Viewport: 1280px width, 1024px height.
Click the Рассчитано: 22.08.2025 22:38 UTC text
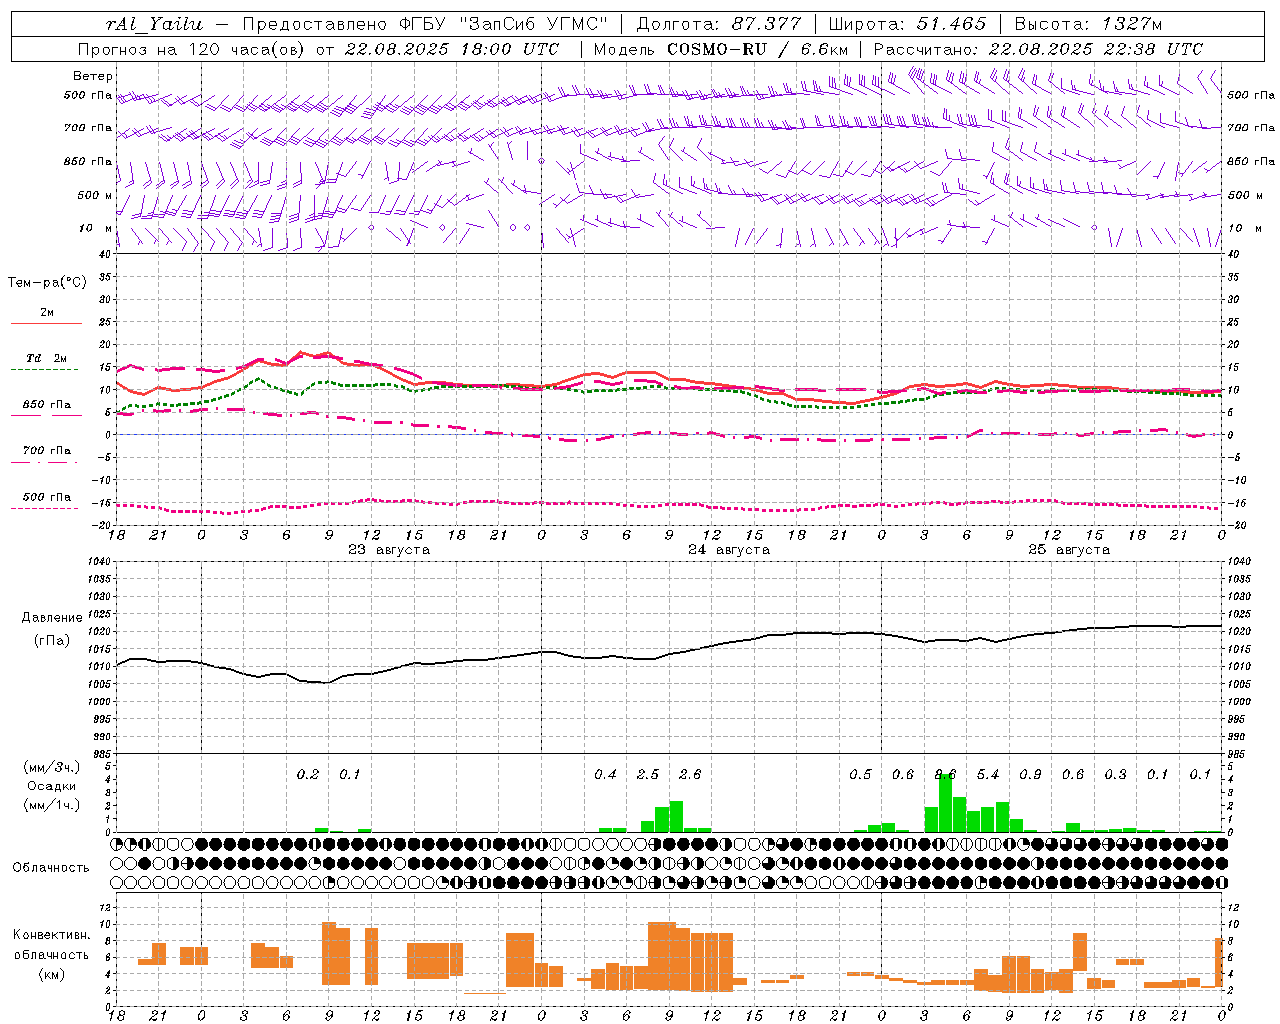1038,49
